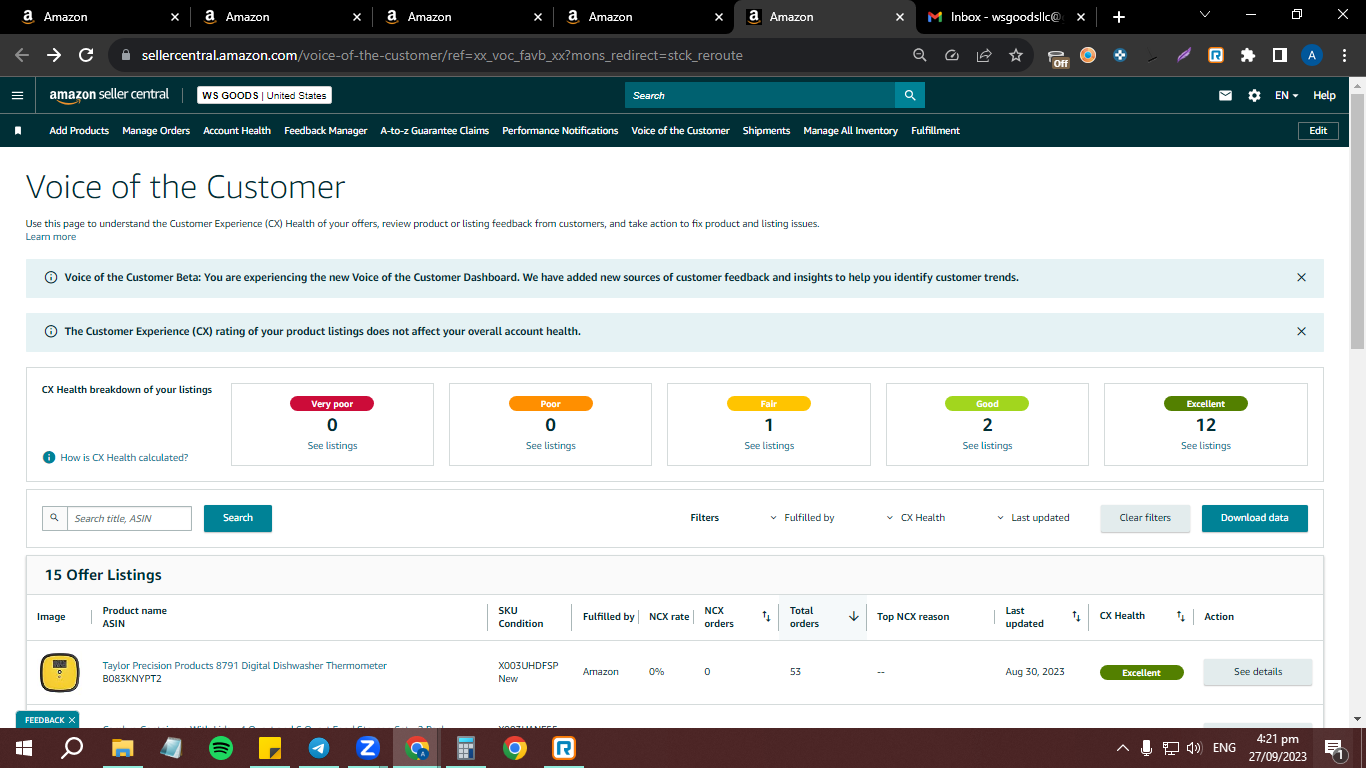Screen dimensions: 1366x768
Task: Expand the Fulfilled by filter dropdown
Action: pyautogui.click(x=802, y=518)
